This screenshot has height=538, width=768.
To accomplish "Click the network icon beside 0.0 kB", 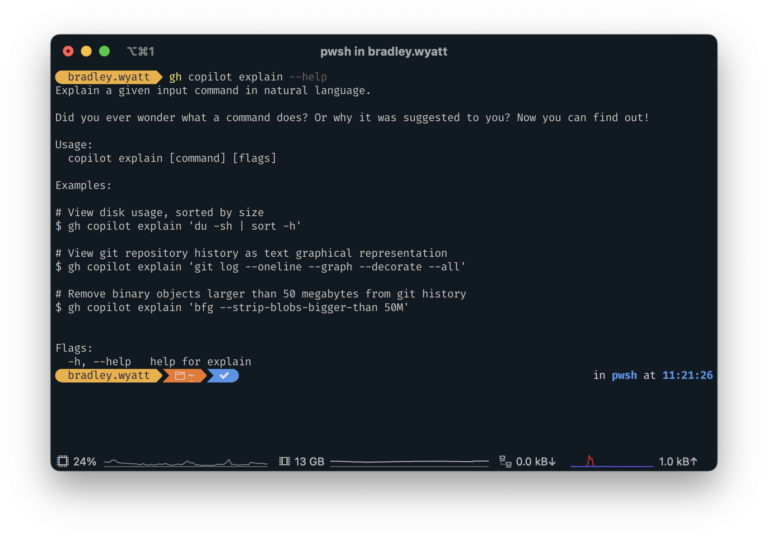I will [x=505, y=462].
